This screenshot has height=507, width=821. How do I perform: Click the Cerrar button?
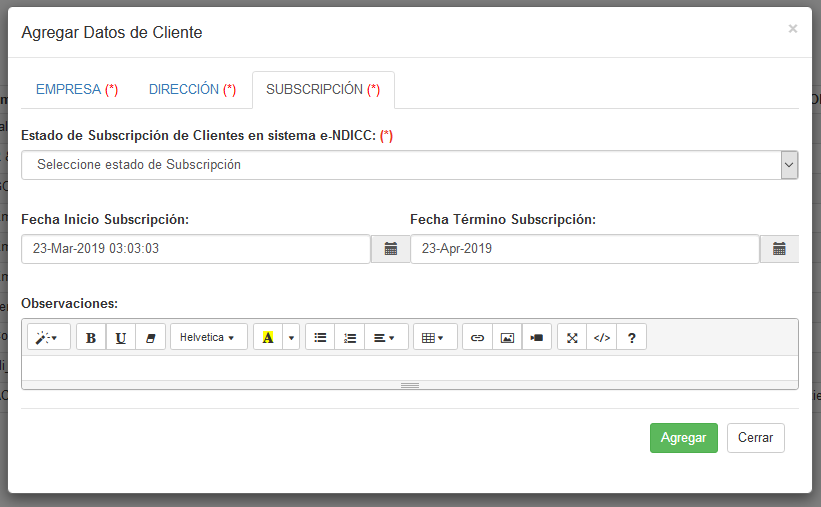click(755, 438)
